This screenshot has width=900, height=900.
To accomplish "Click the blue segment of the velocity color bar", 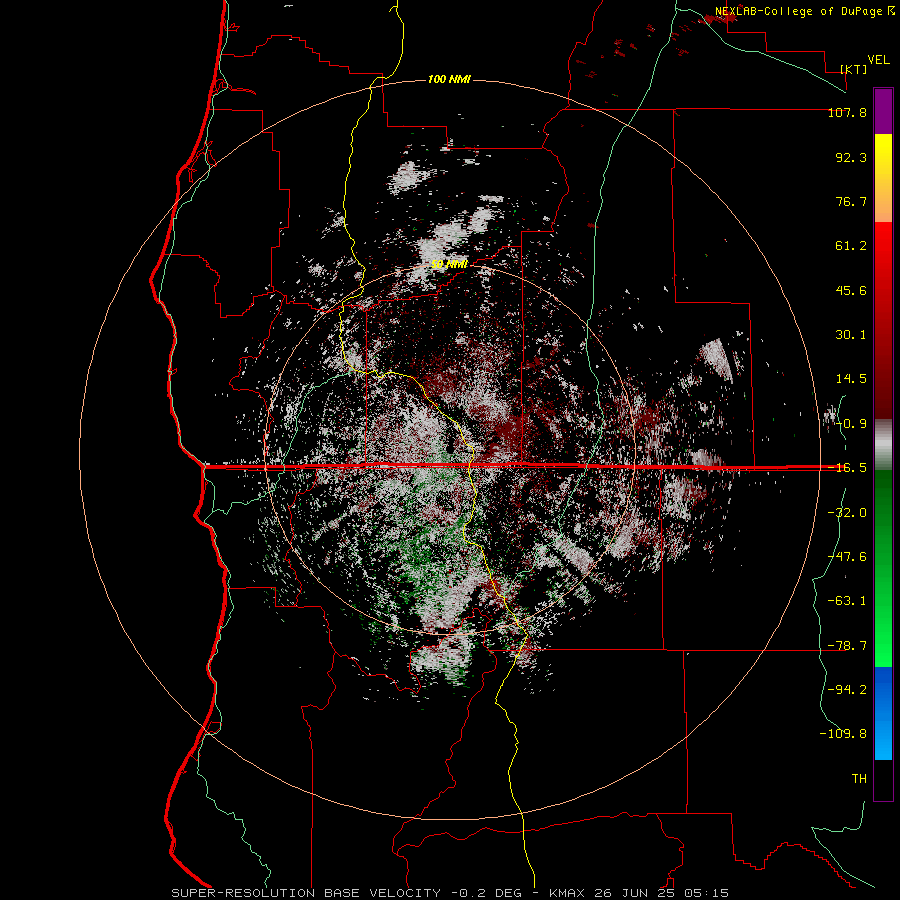I will (883, 713).
